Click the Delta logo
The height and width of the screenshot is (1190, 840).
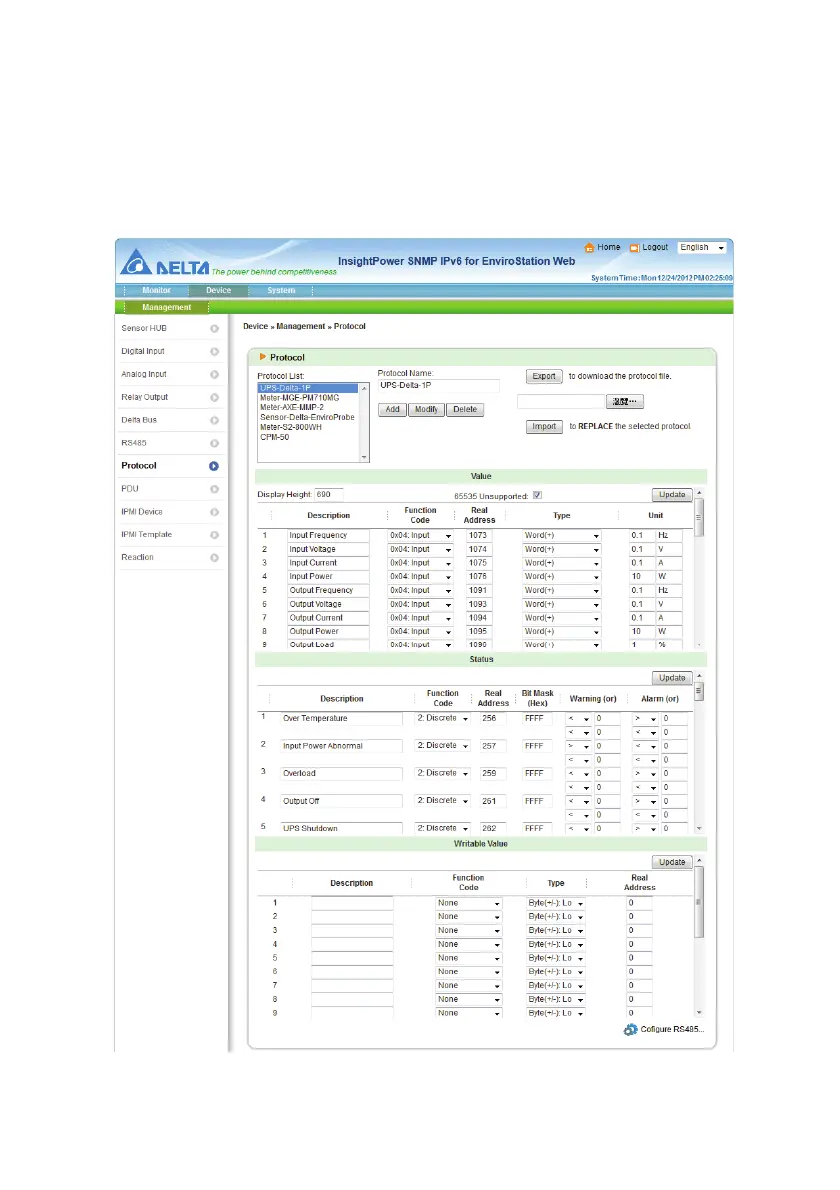(x=165, y=263)
